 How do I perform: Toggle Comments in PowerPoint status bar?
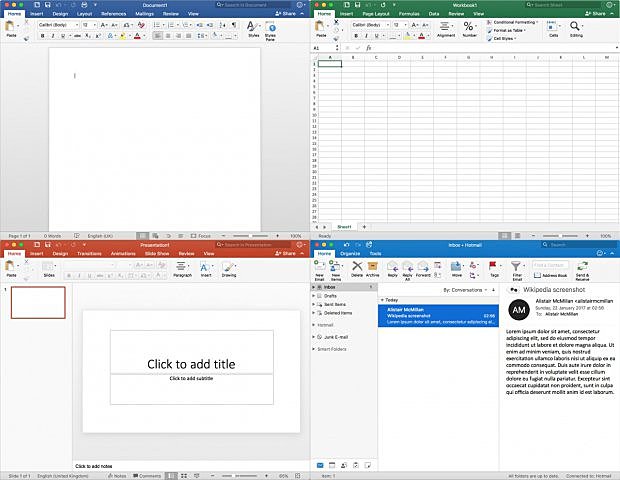click(147, 476)
